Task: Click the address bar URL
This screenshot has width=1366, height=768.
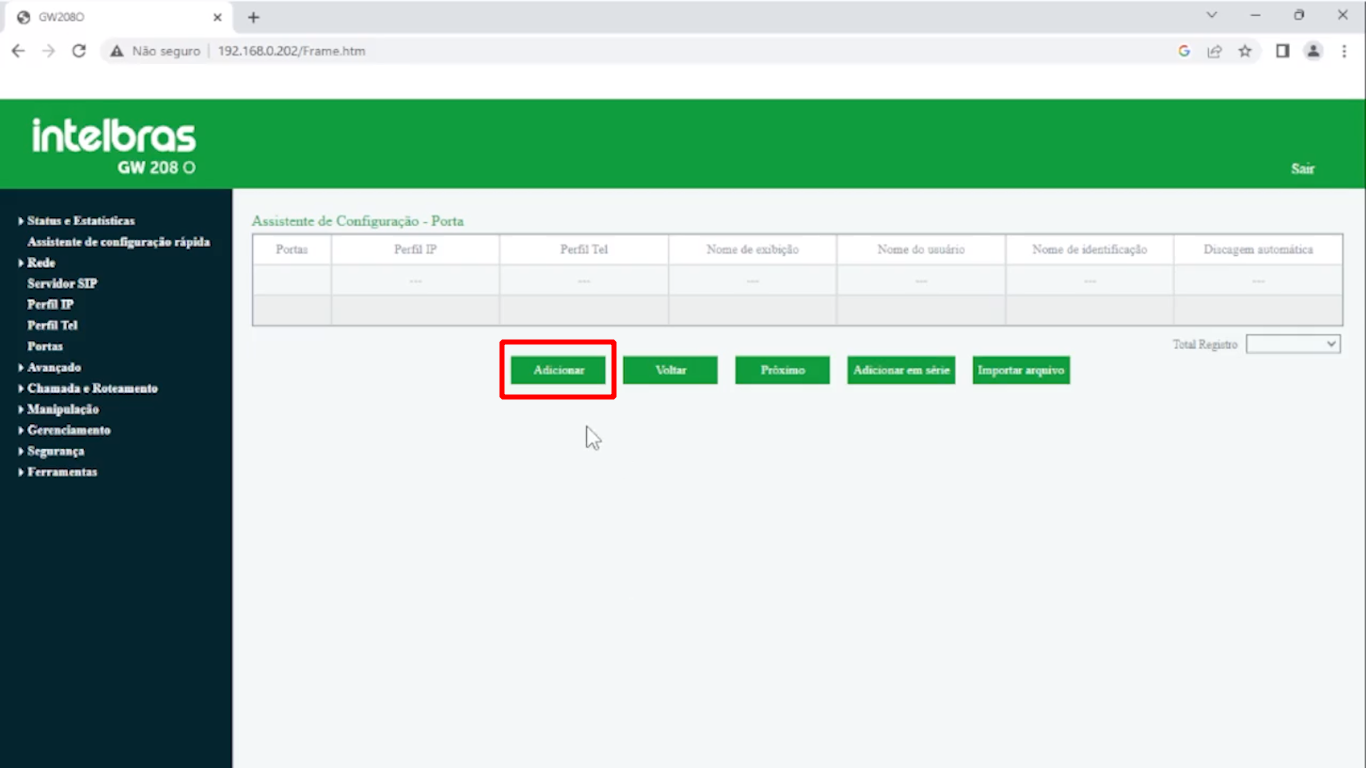Action: 291,51
